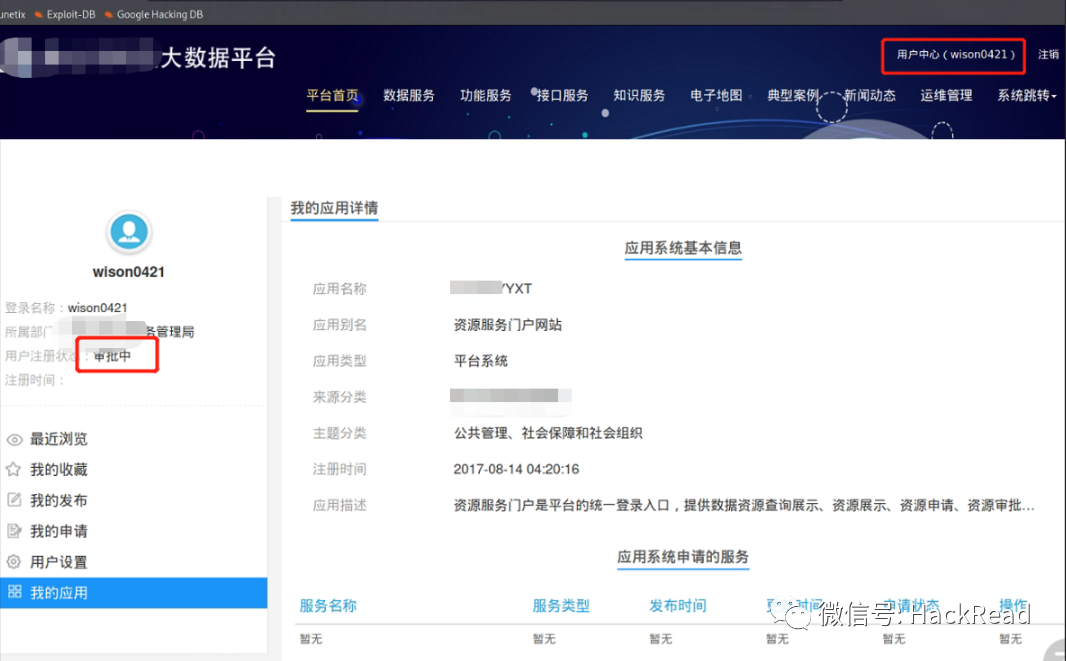The height and width of the screenshot is (661, 1066).
Task: Click the grid icon beside 我的应用
Action: coord(14,592)
